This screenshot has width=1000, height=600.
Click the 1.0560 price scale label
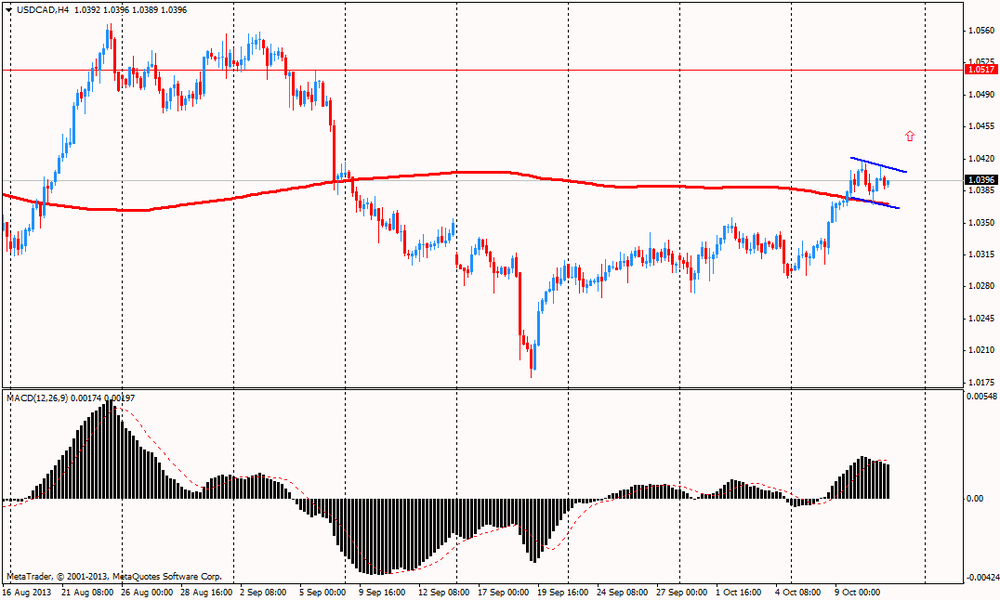click(x=982, y=30)
